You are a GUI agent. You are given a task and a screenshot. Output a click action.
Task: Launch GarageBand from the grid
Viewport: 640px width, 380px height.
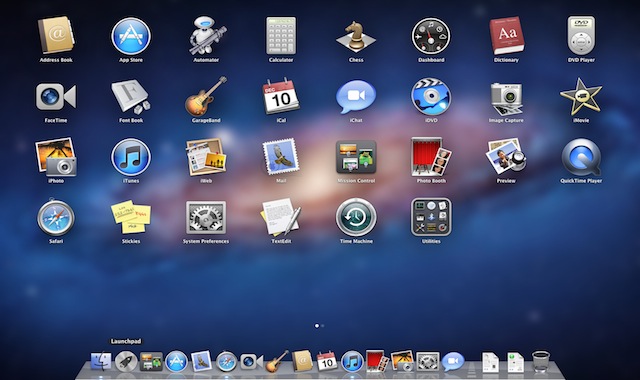[x=206, y=96]
